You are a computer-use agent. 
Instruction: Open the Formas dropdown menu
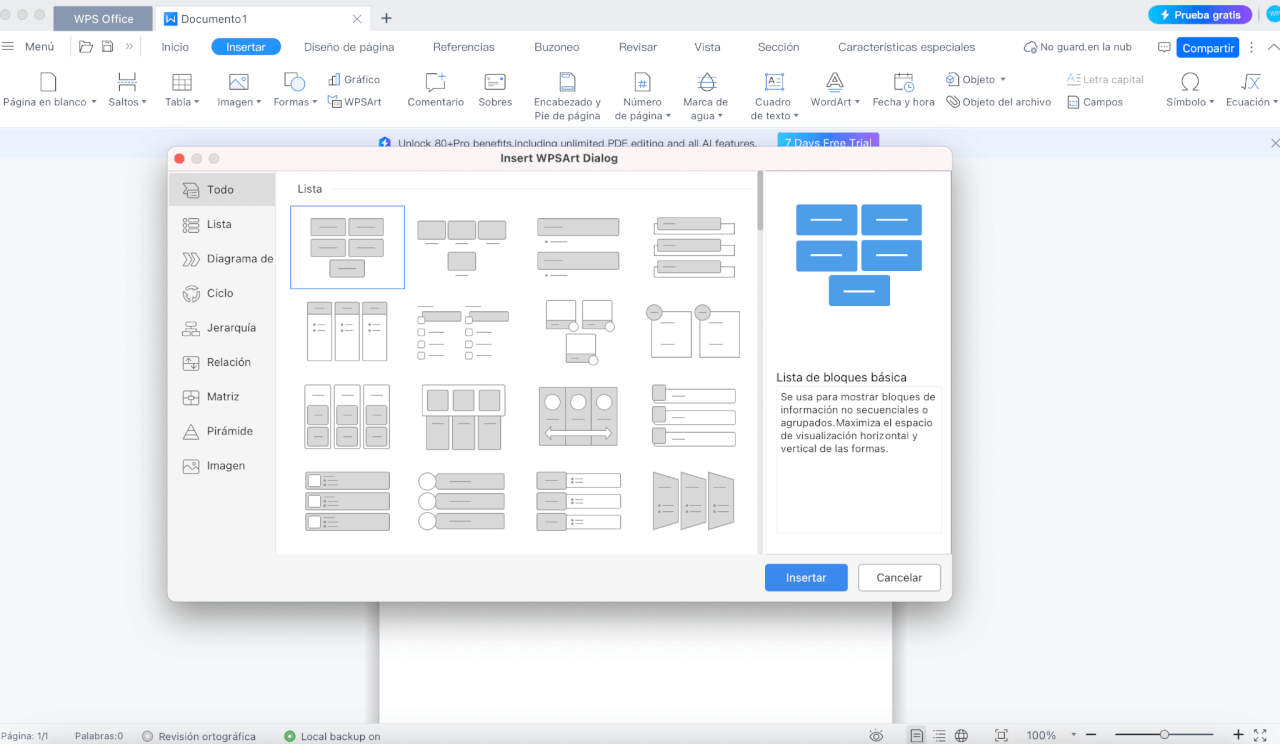tap(295, 102)
